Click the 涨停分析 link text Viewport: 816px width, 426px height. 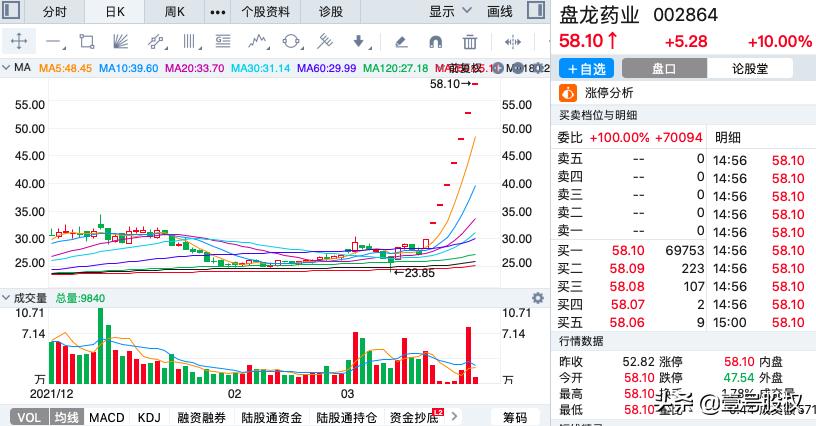click(609, 93)
